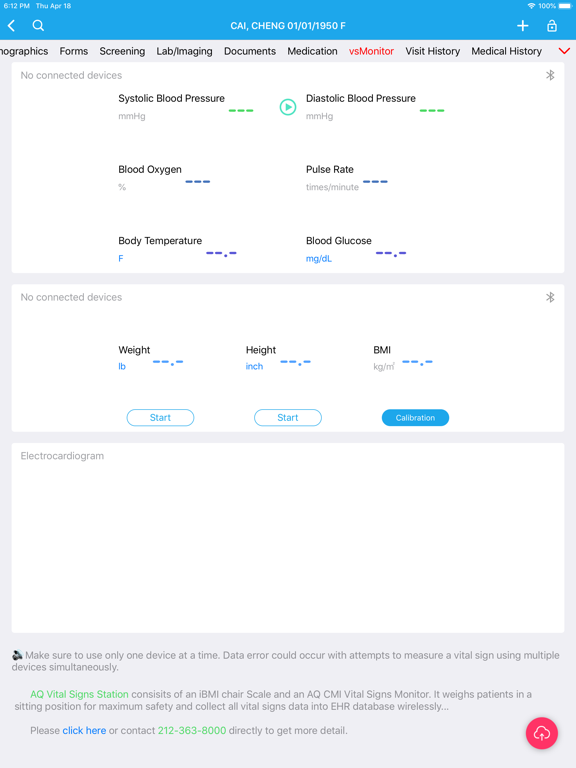Switch height unit inch

(x=254, y=366)
